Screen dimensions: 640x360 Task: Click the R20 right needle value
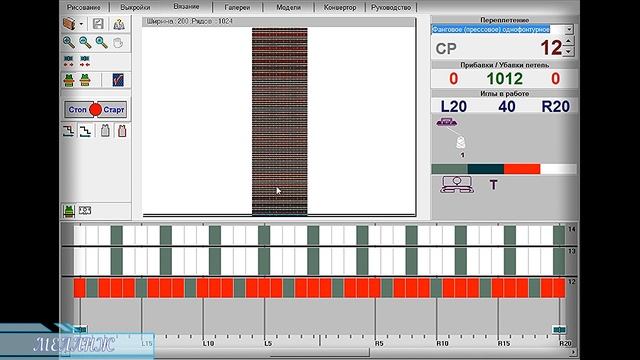tap(555, 107)
